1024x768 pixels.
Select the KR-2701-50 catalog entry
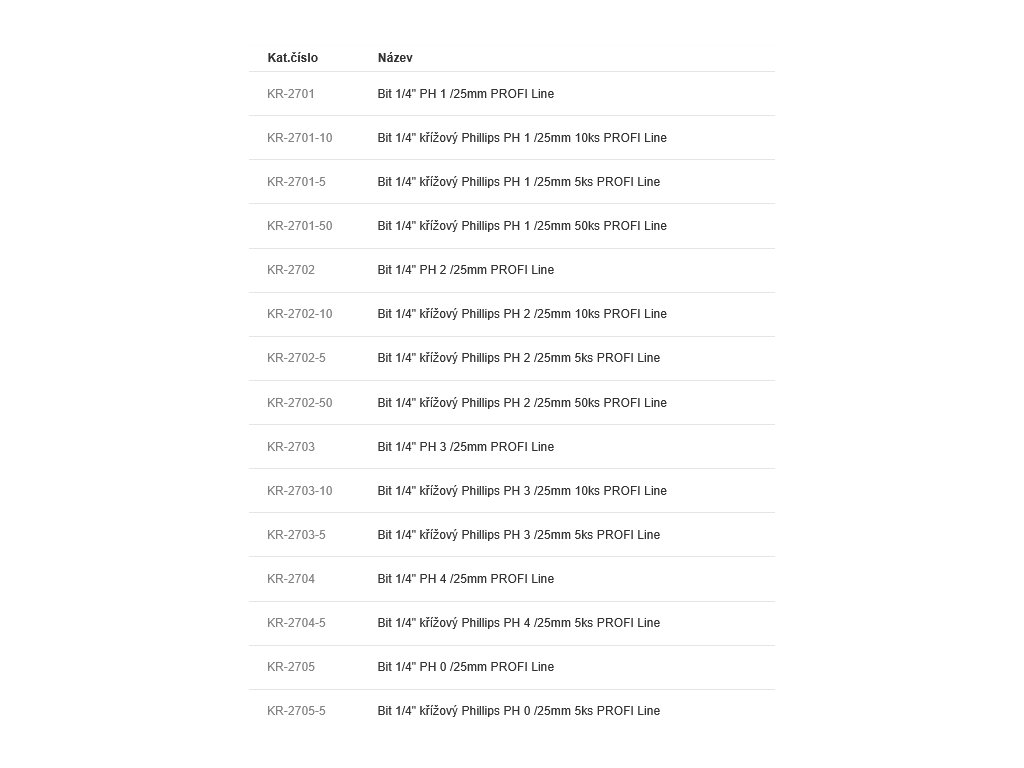[x=300, y=226]
